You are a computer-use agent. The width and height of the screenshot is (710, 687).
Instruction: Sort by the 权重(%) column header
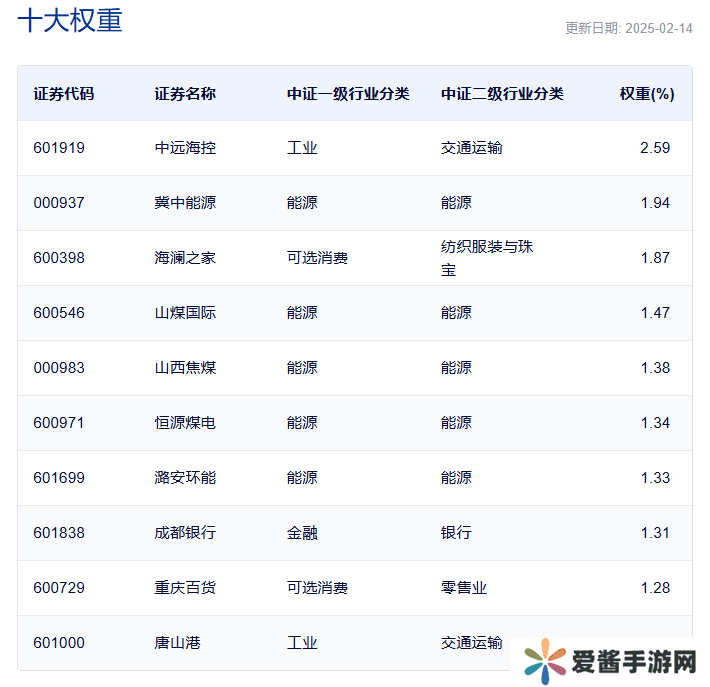tap(646, 94)
